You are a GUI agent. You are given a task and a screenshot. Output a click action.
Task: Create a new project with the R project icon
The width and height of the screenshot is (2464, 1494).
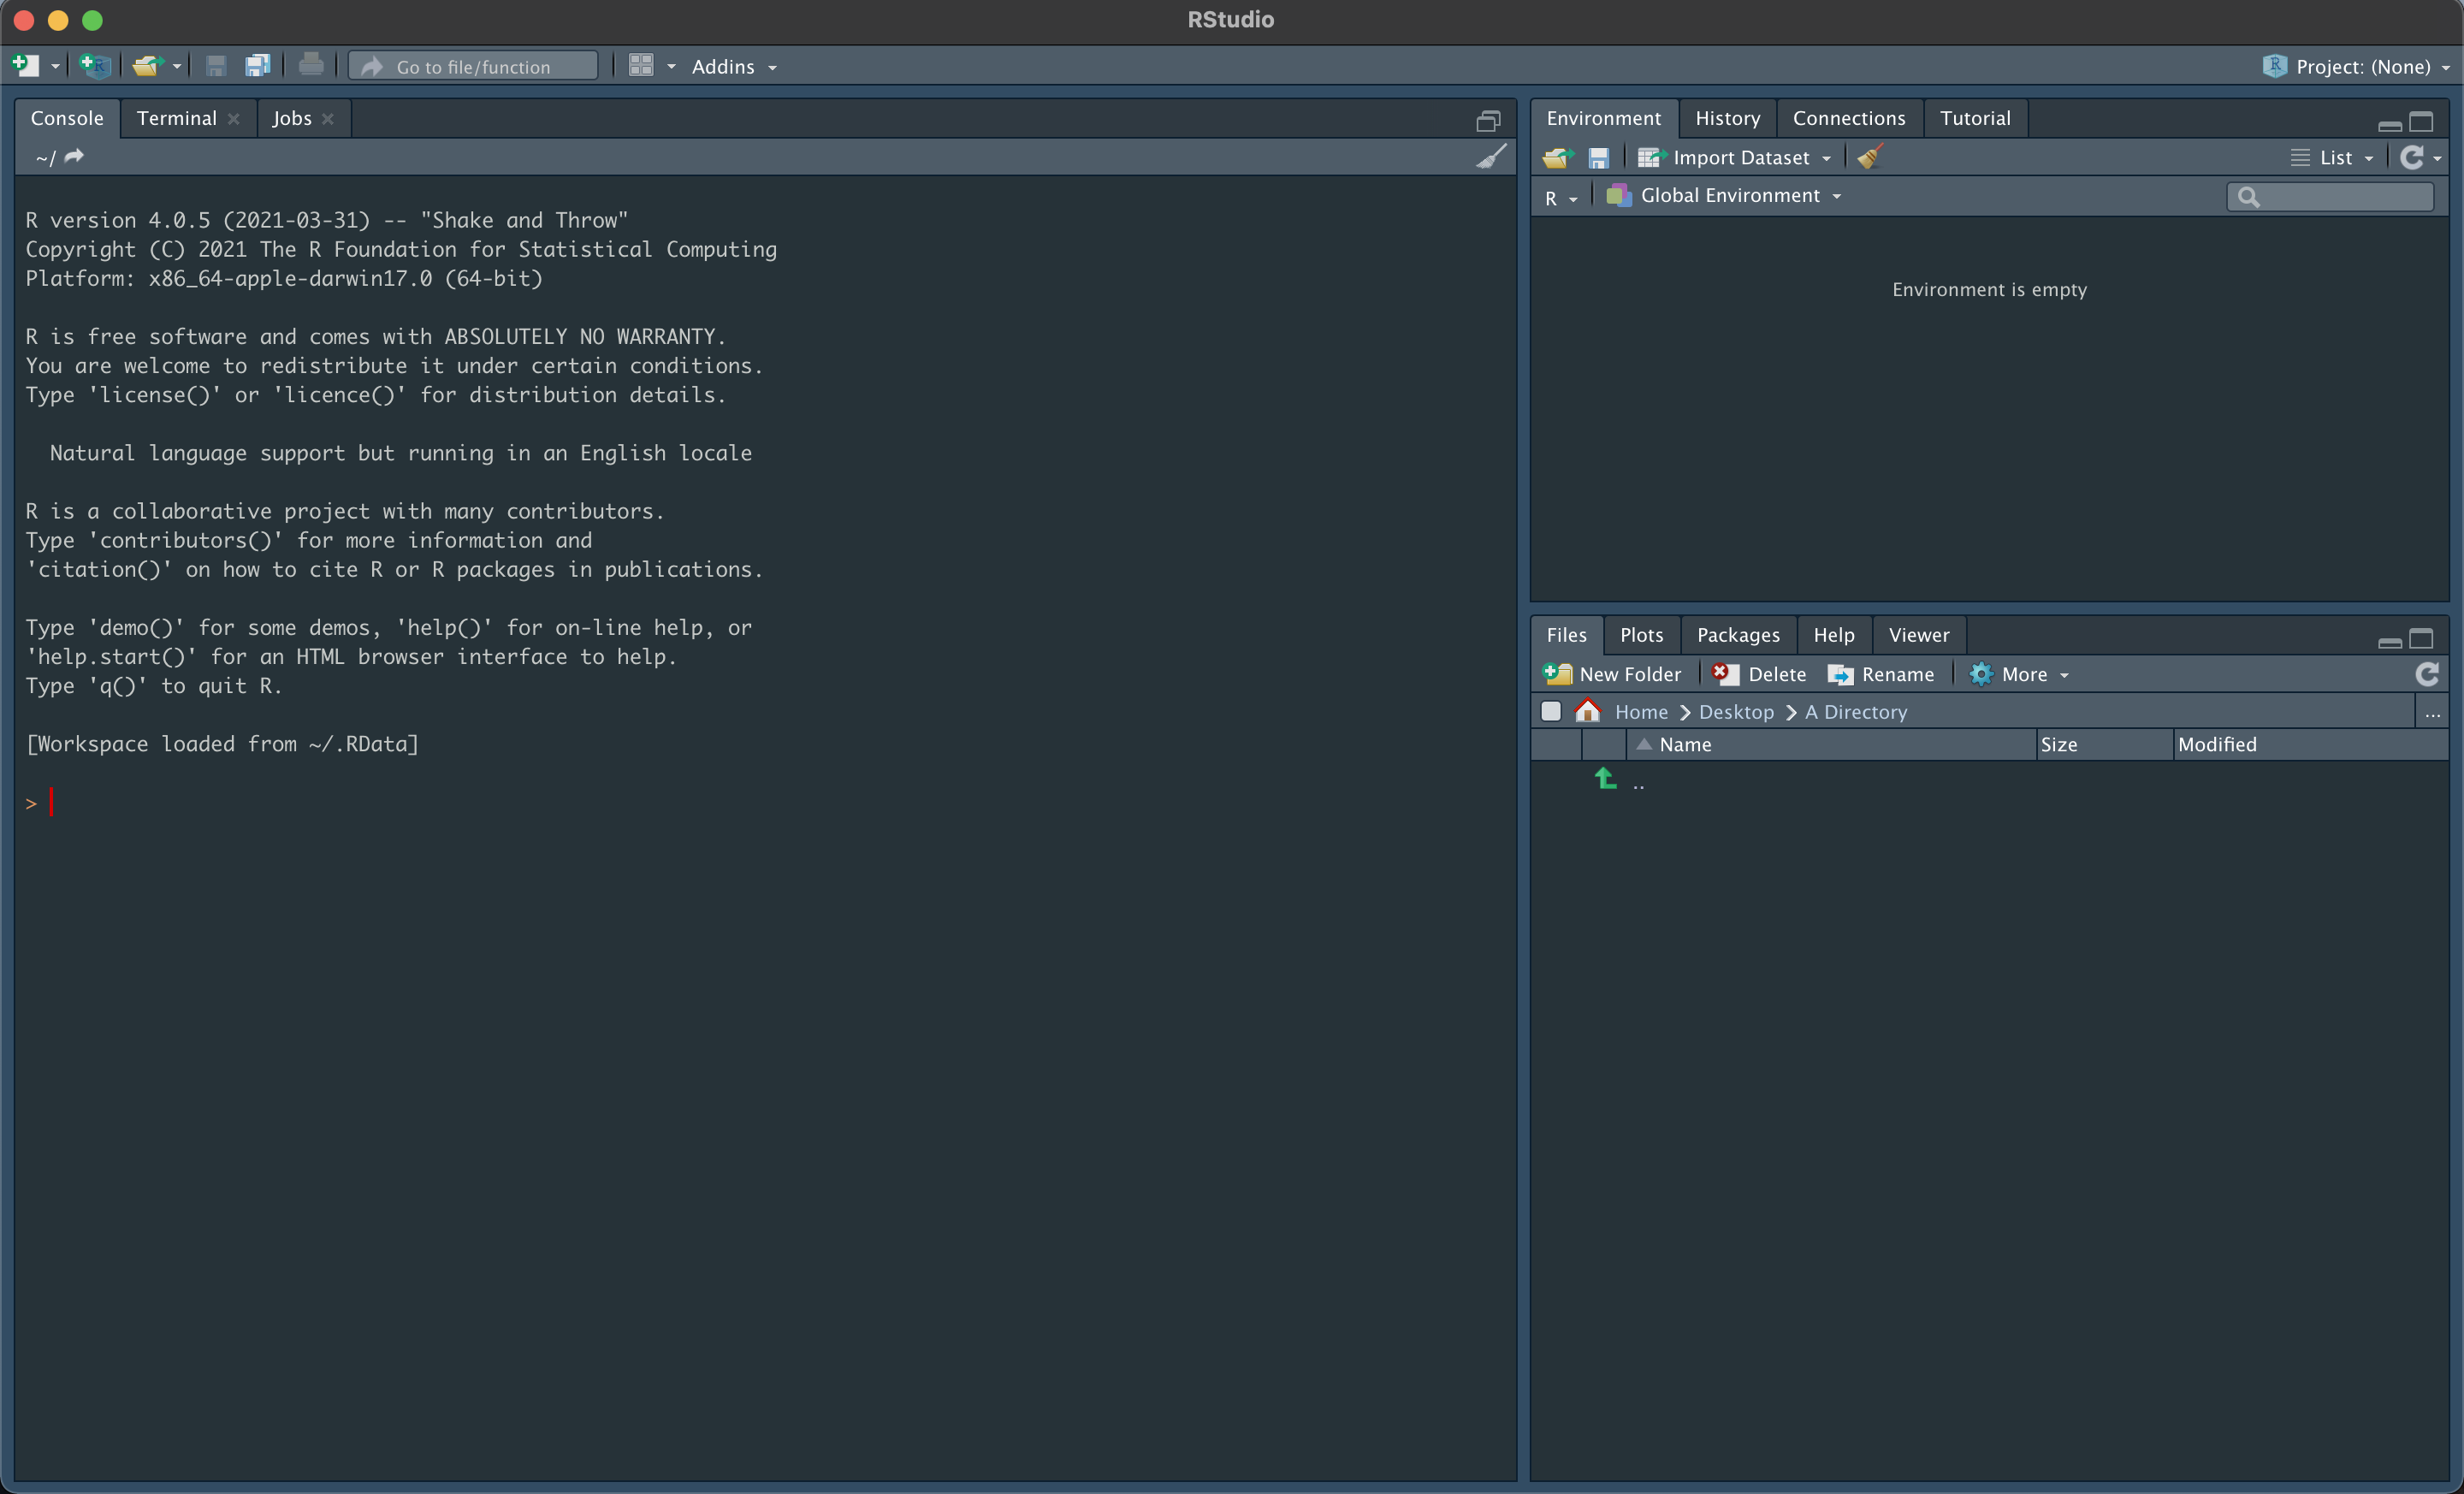click(95, 66)
